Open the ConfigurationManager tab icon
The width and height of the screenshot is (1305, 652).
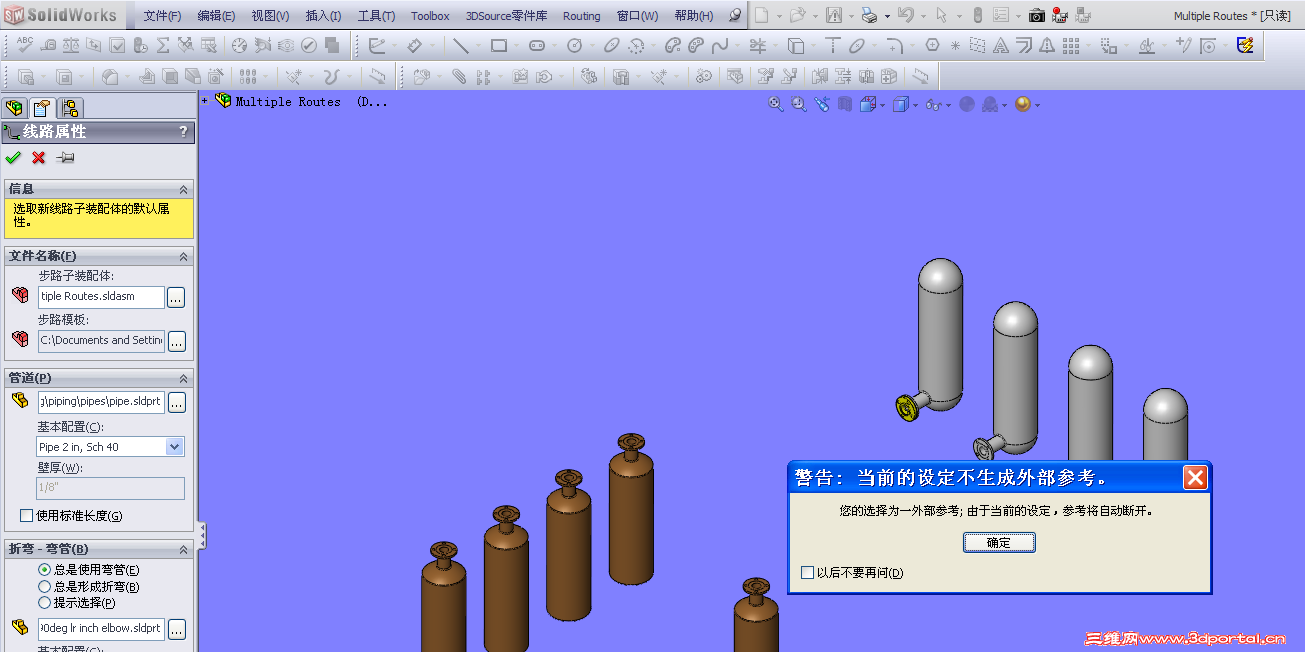(69, 109)
